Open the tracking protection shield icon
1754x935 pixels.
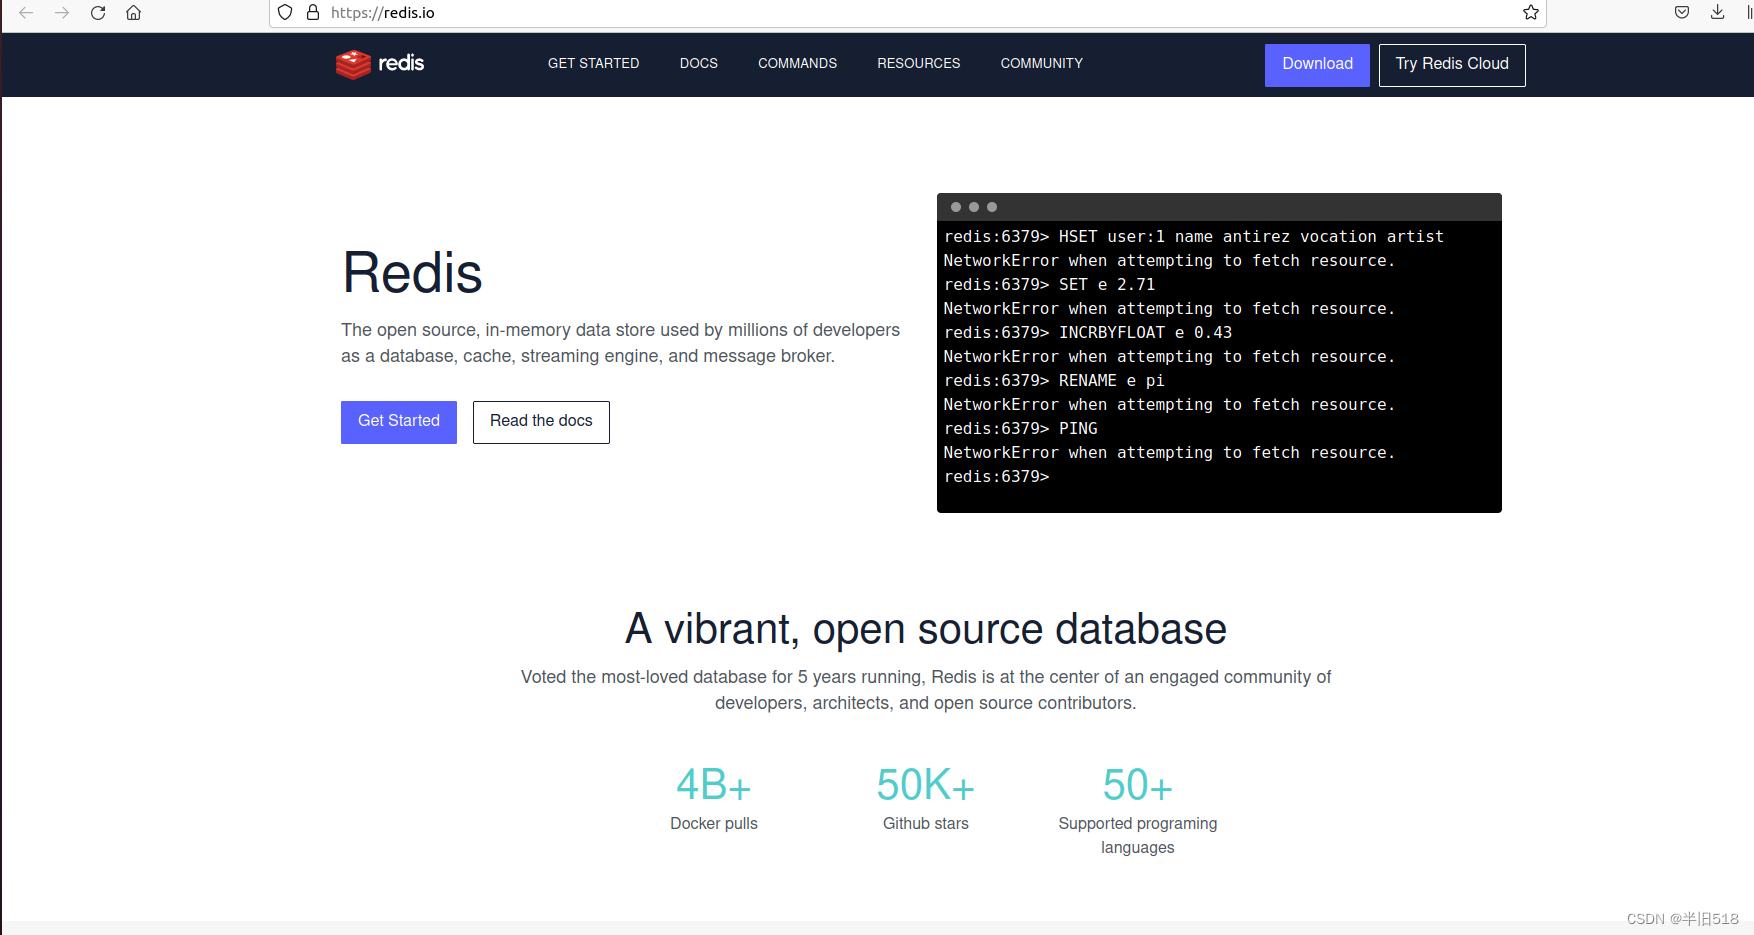tap(285, 13)
